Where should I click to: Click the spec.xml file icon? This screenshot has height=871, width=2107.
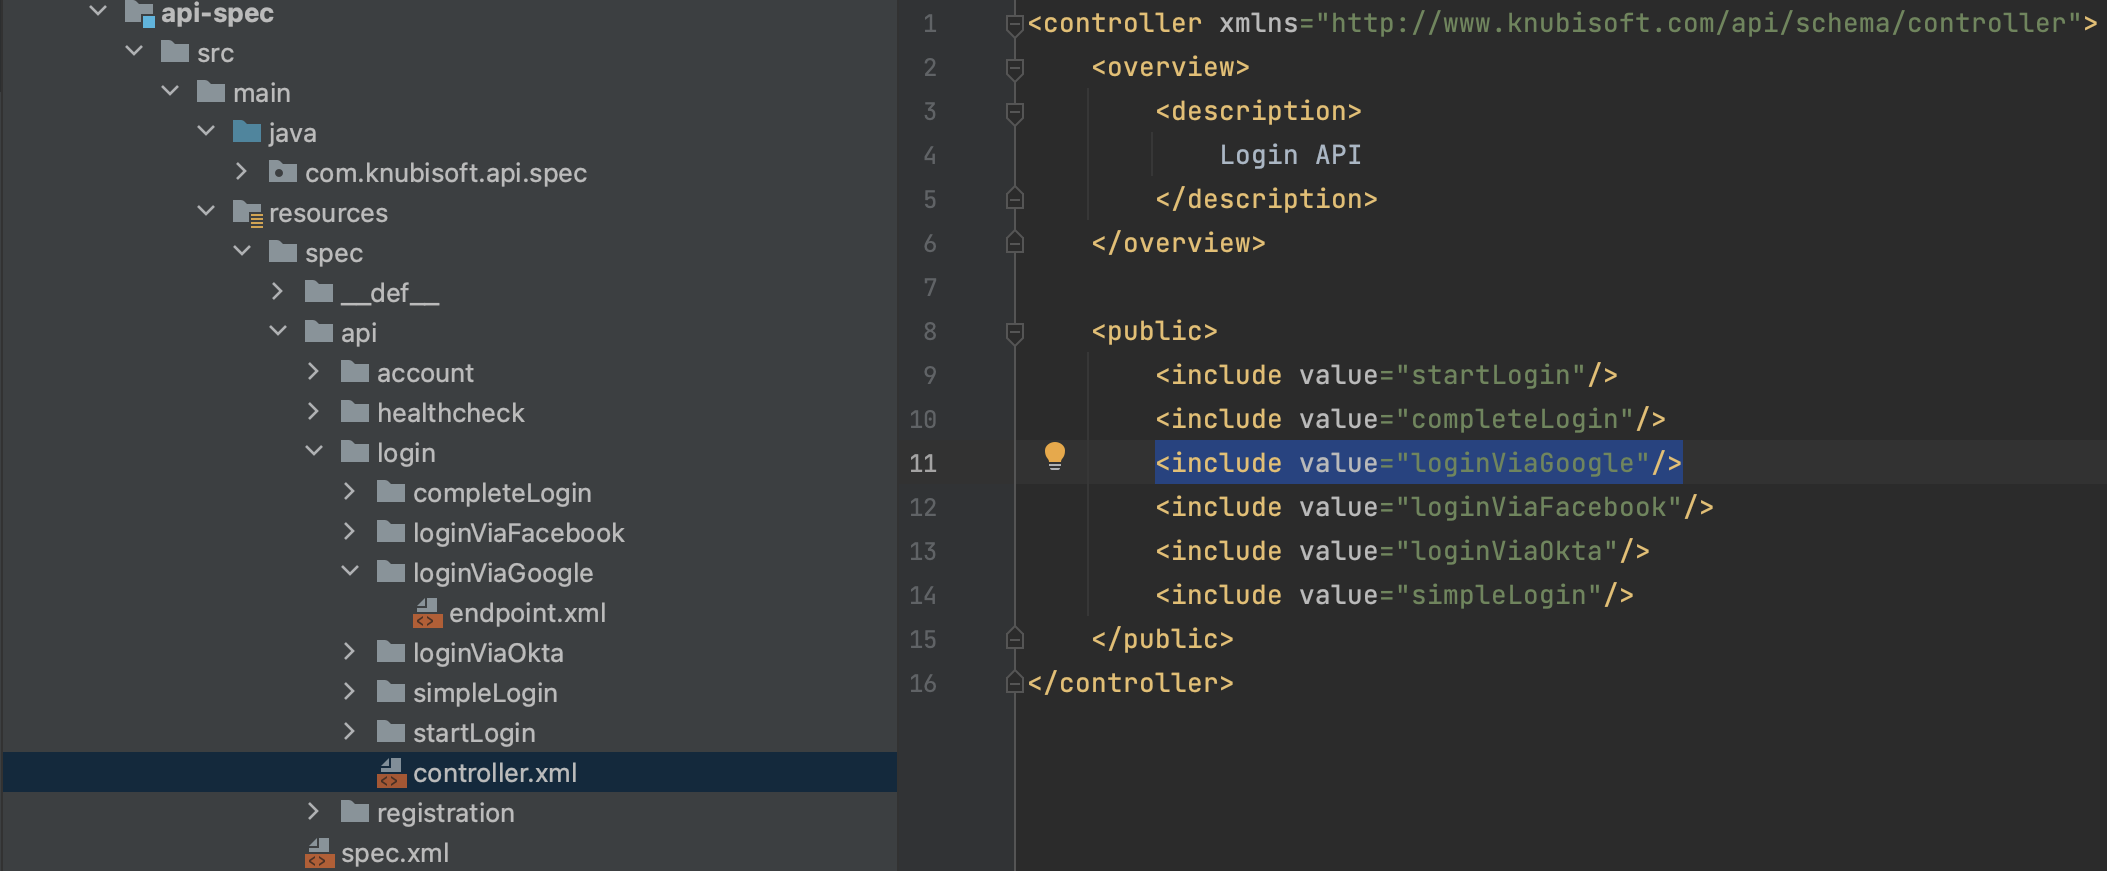319,853
